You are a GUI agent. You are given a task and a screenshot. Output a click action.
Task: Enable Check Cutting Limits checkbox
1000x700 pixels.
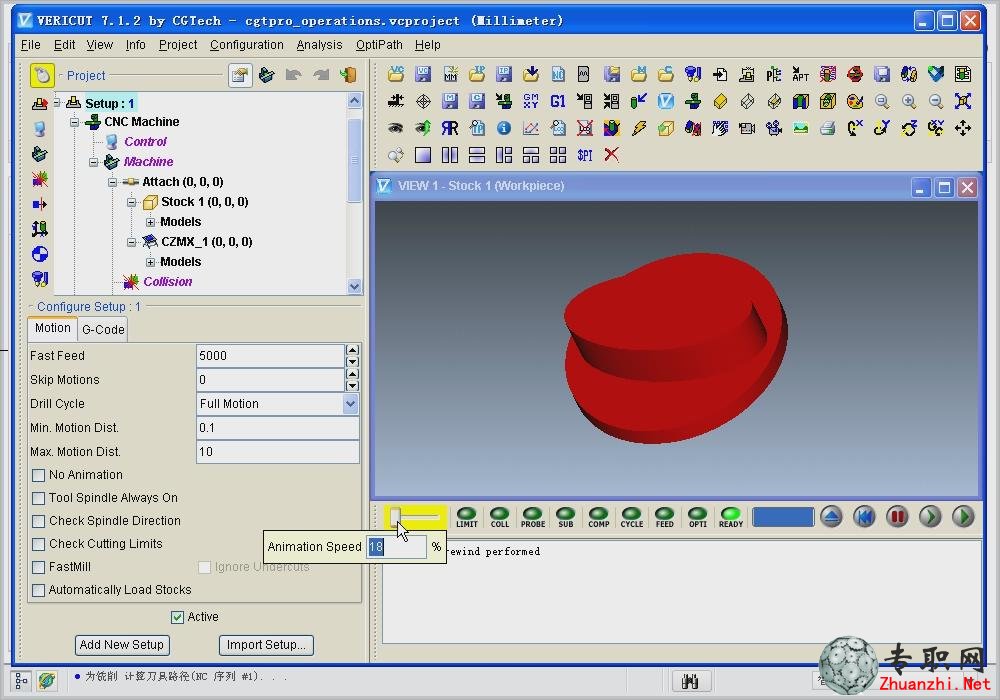point(38,544)
